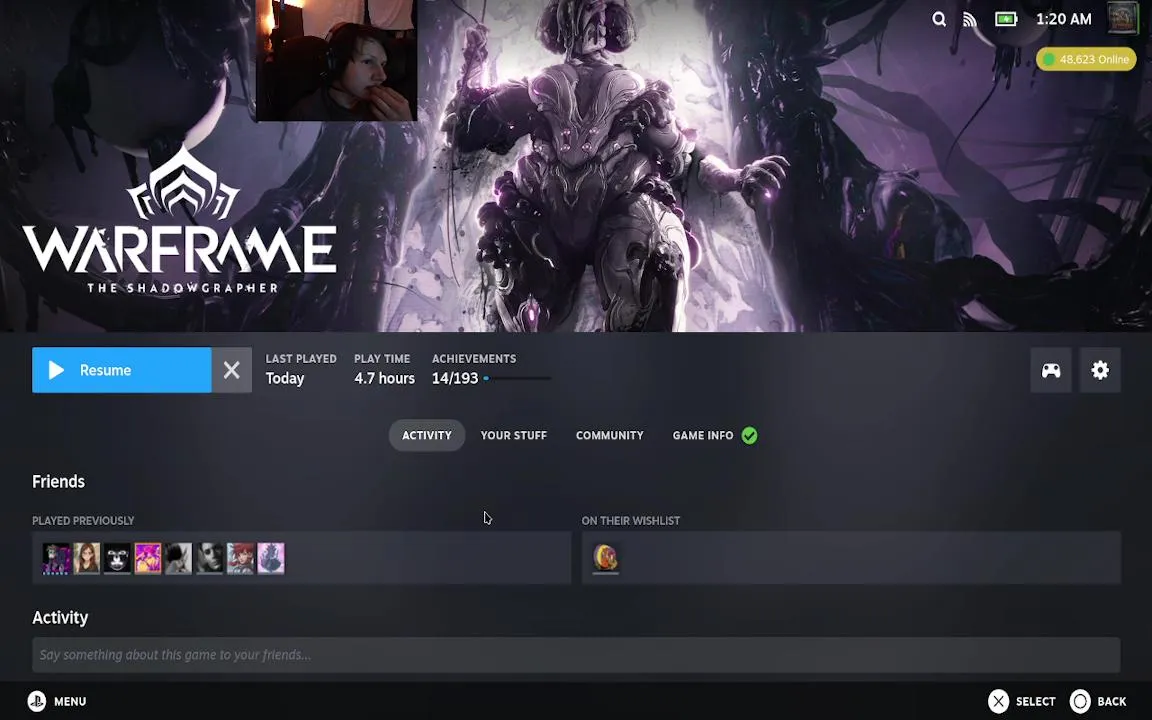Switch to the Your Stuff tab
Screen dimensions: 1152x720
514,436
